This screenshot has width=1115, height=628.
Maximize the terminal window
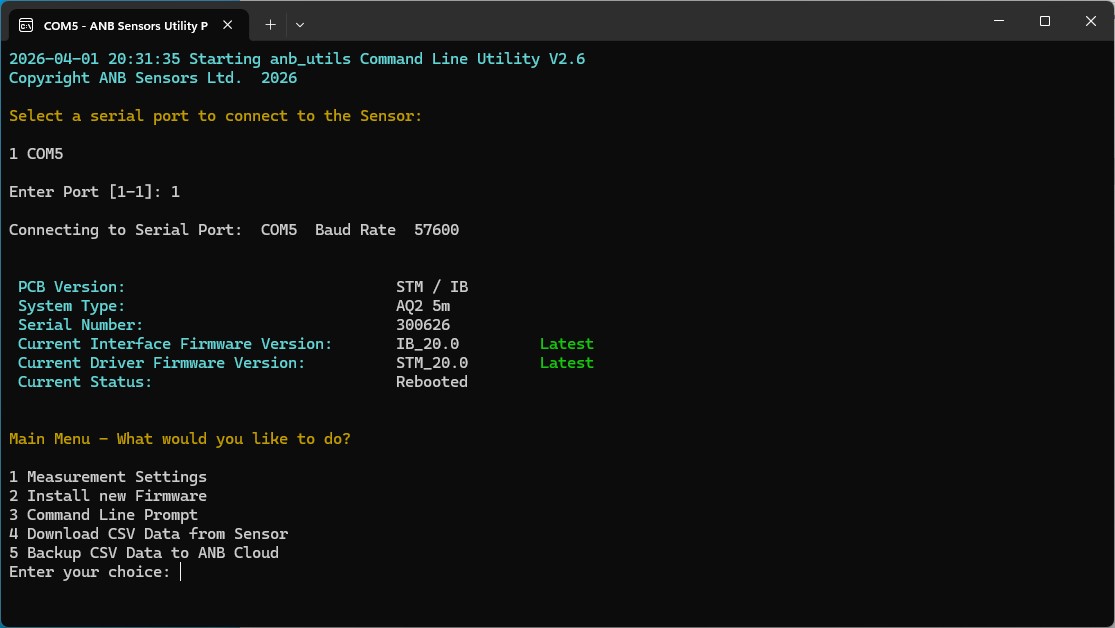coord(1044,21)
